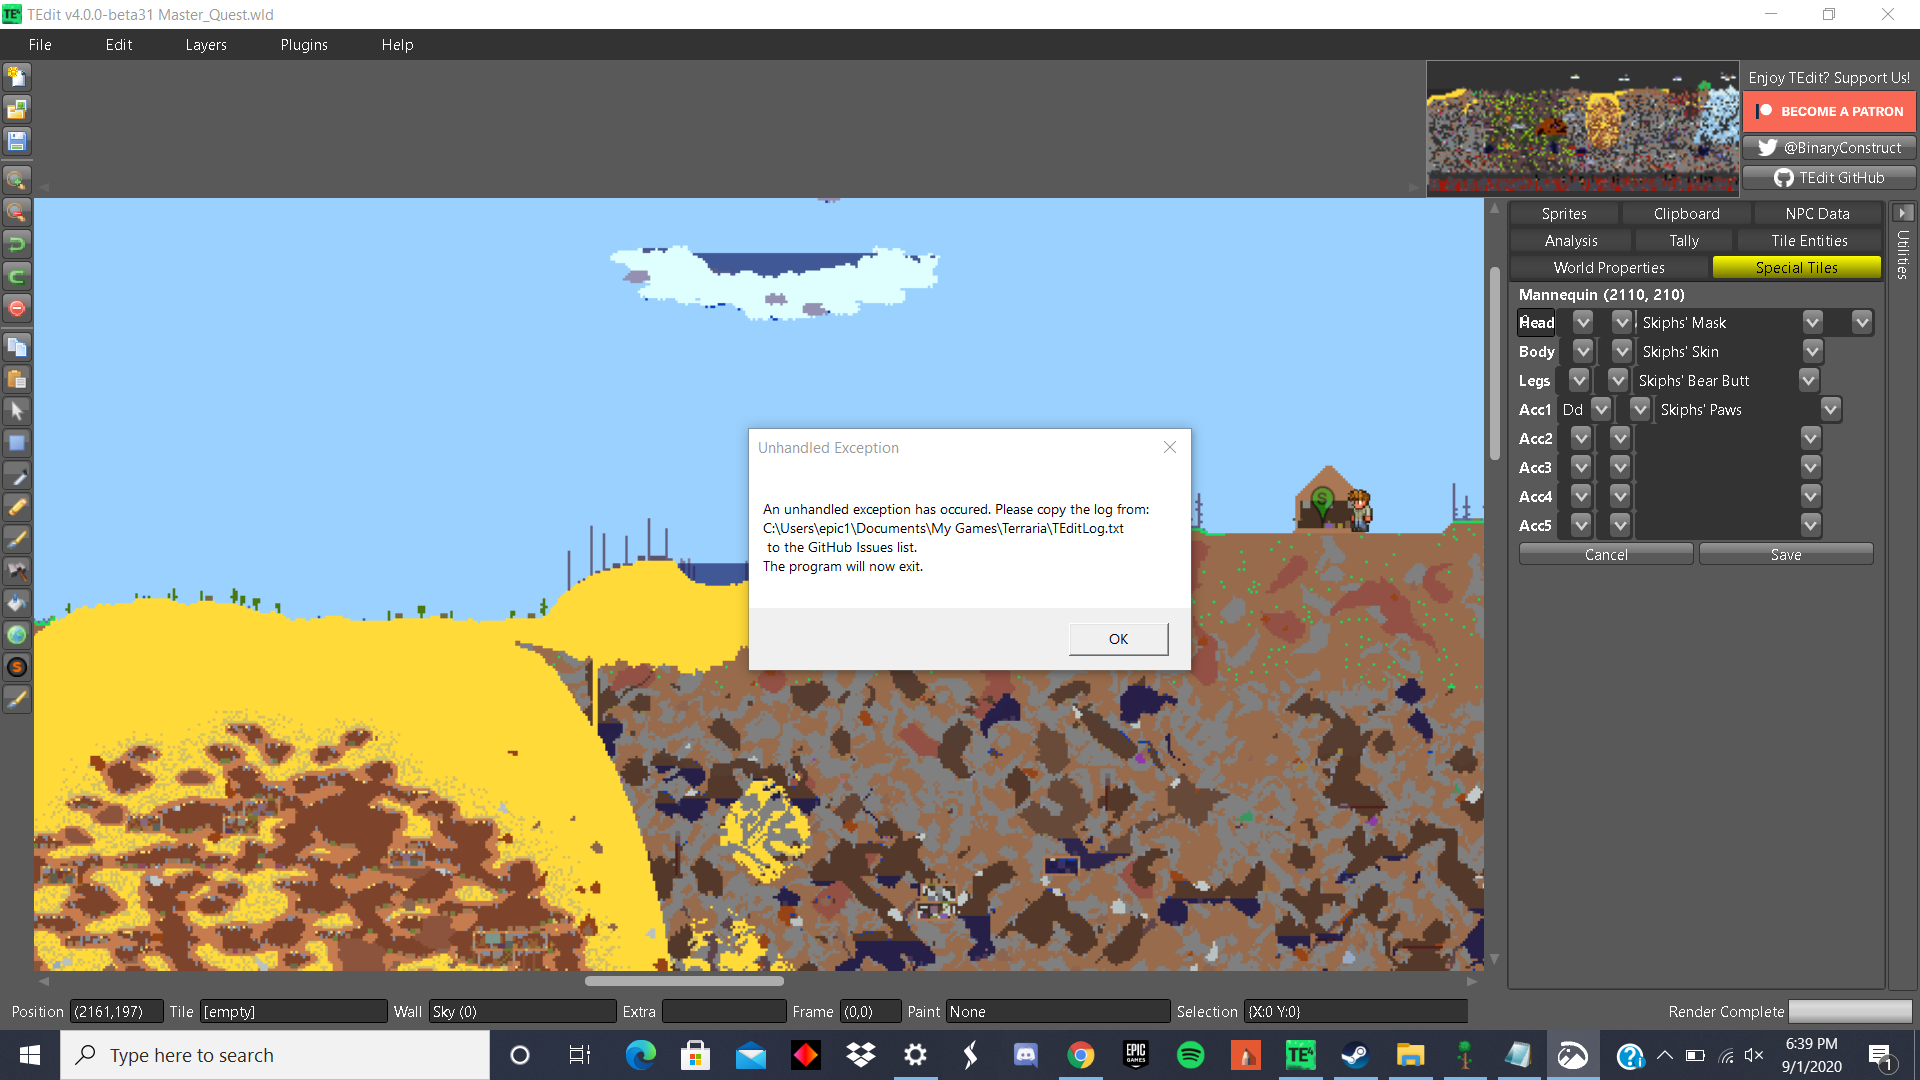Screen dimensions: 1920x1080
Task: Open the Head slot item dropdown
Action: point(1813,322)
